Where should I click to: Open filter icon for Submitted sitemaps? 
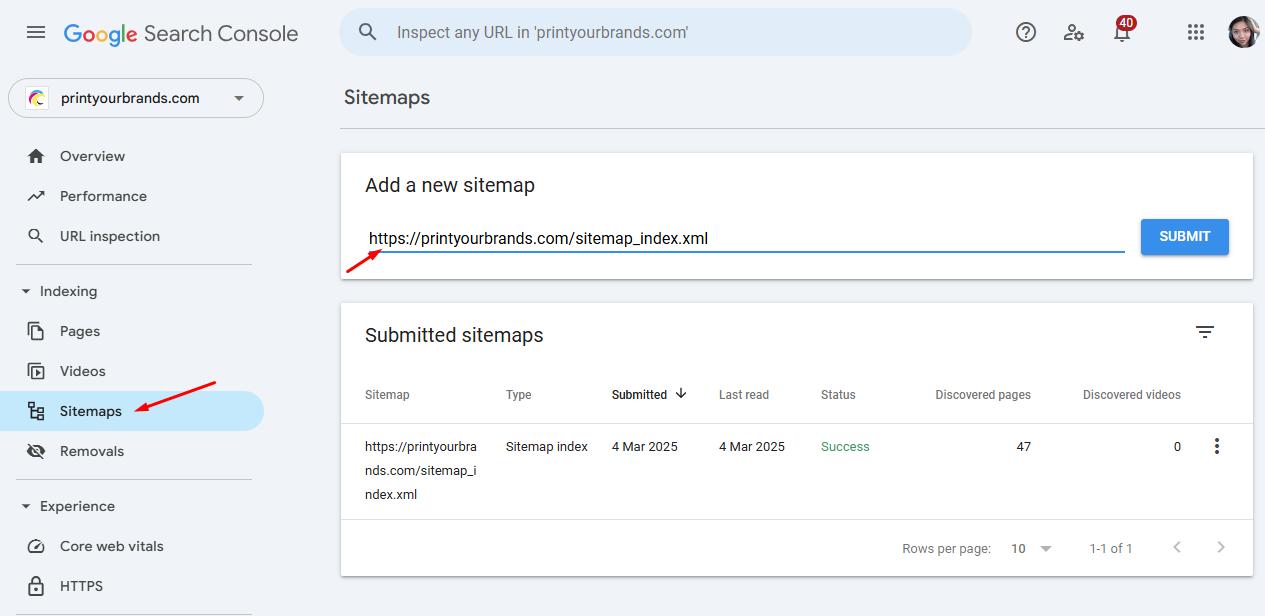tap(1205, 332)
